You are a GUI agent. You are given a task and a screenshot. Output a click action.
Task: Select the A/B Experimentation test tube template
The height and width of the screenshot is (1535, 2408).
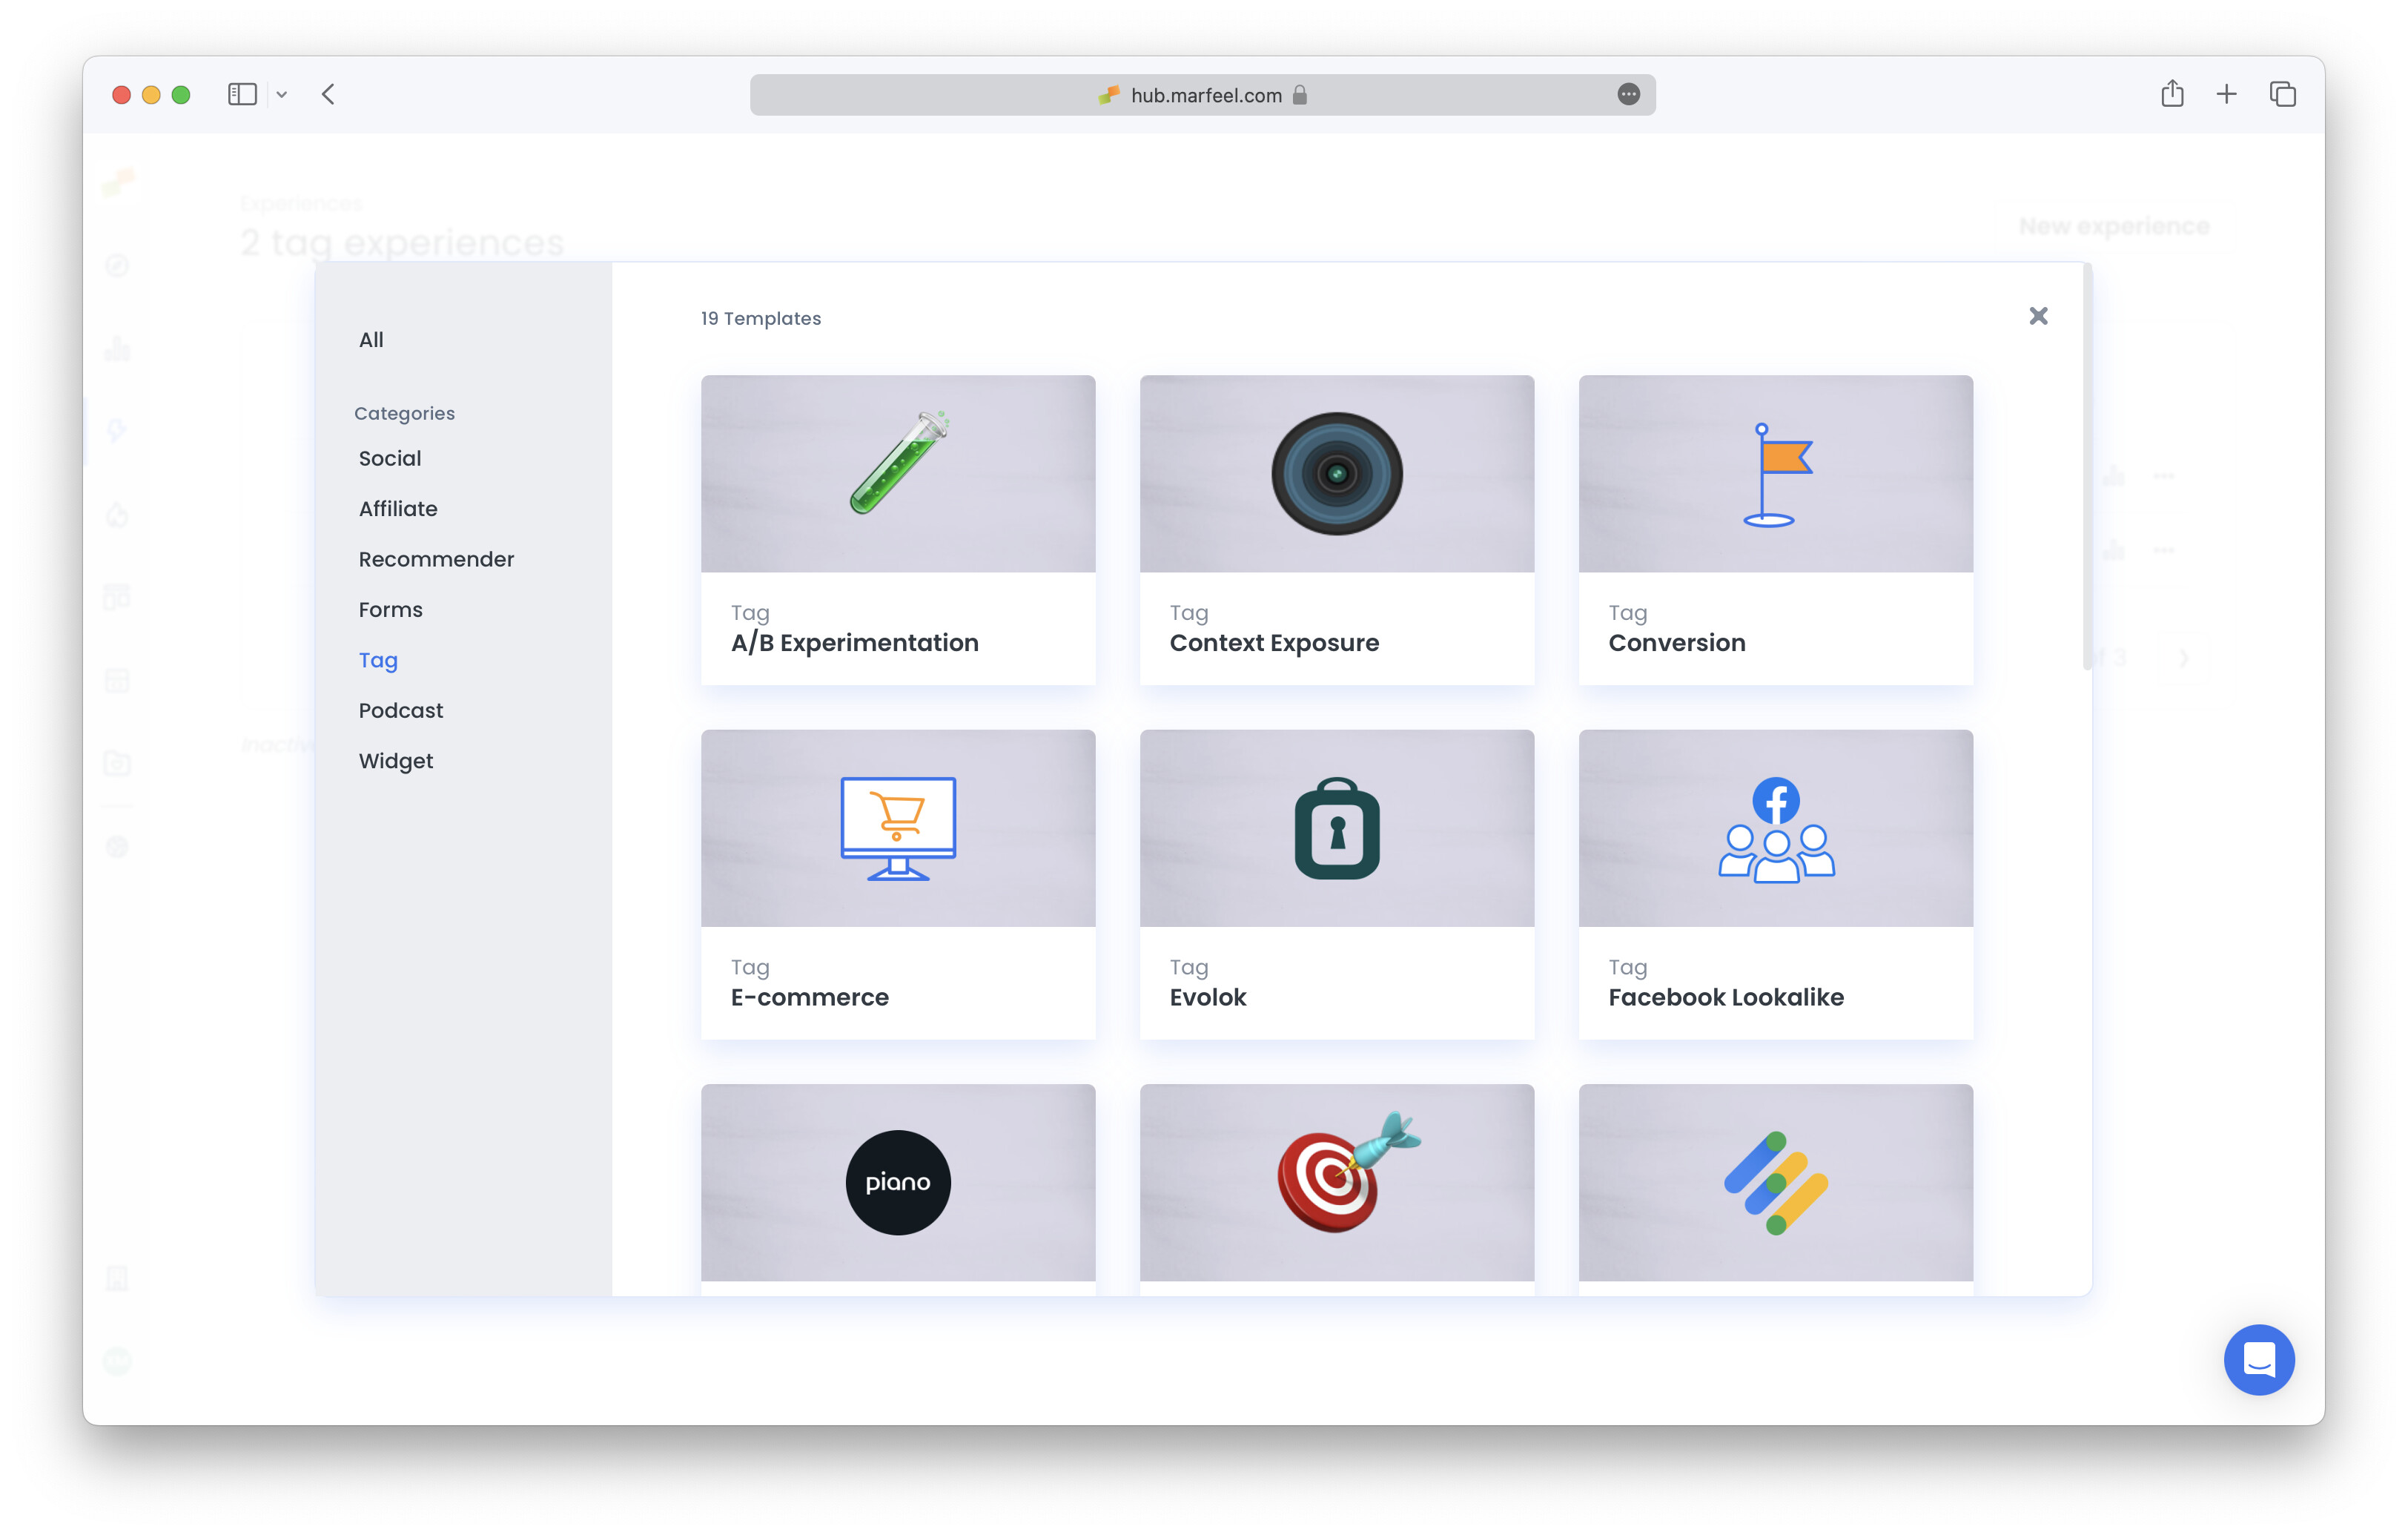pos(897,530)
